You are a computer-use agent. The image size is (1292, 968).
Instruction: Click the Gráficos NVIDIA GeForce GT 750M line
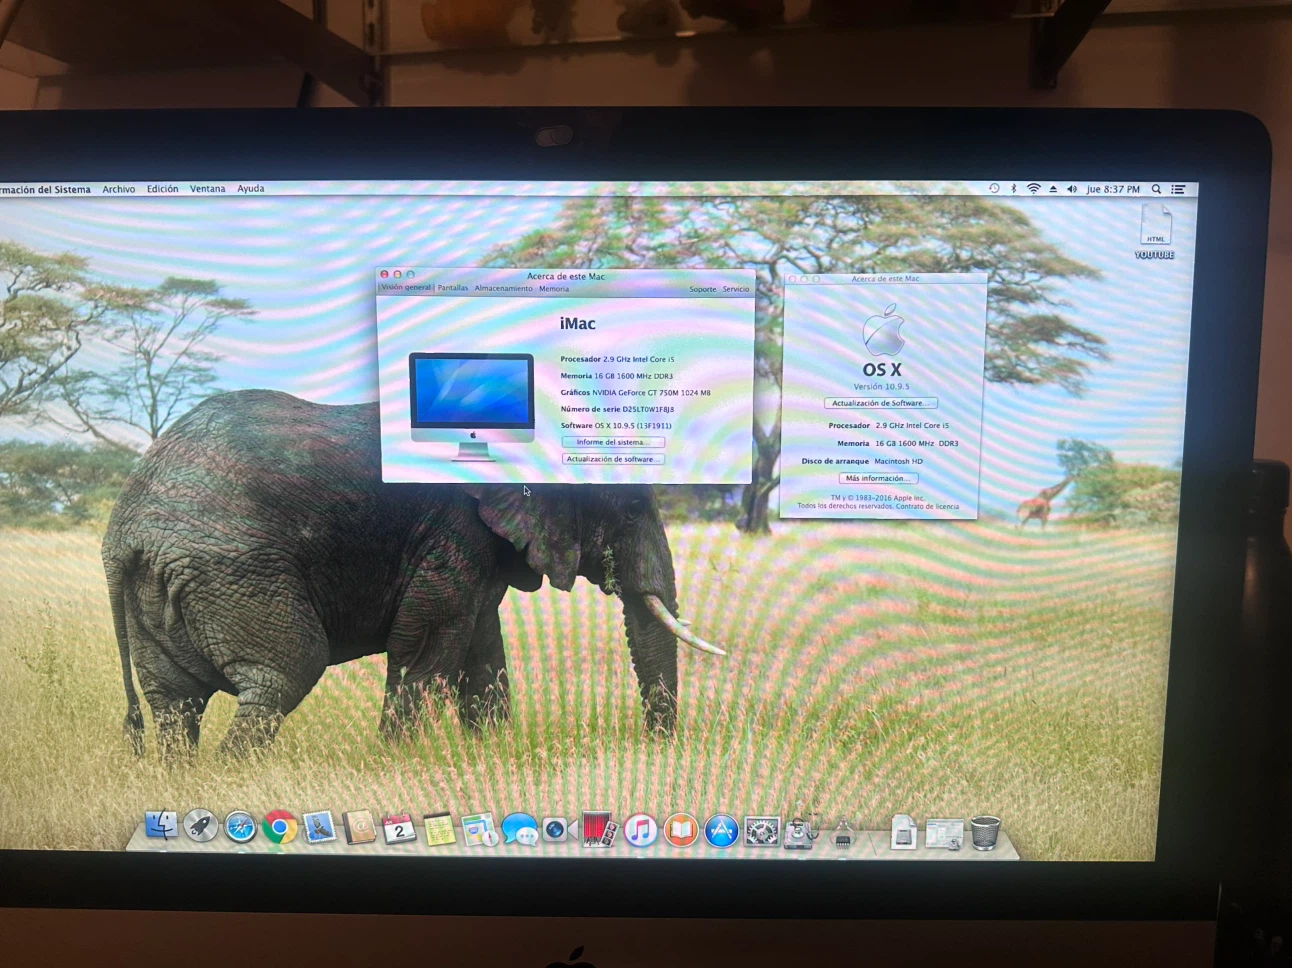(x=635, y=393)
